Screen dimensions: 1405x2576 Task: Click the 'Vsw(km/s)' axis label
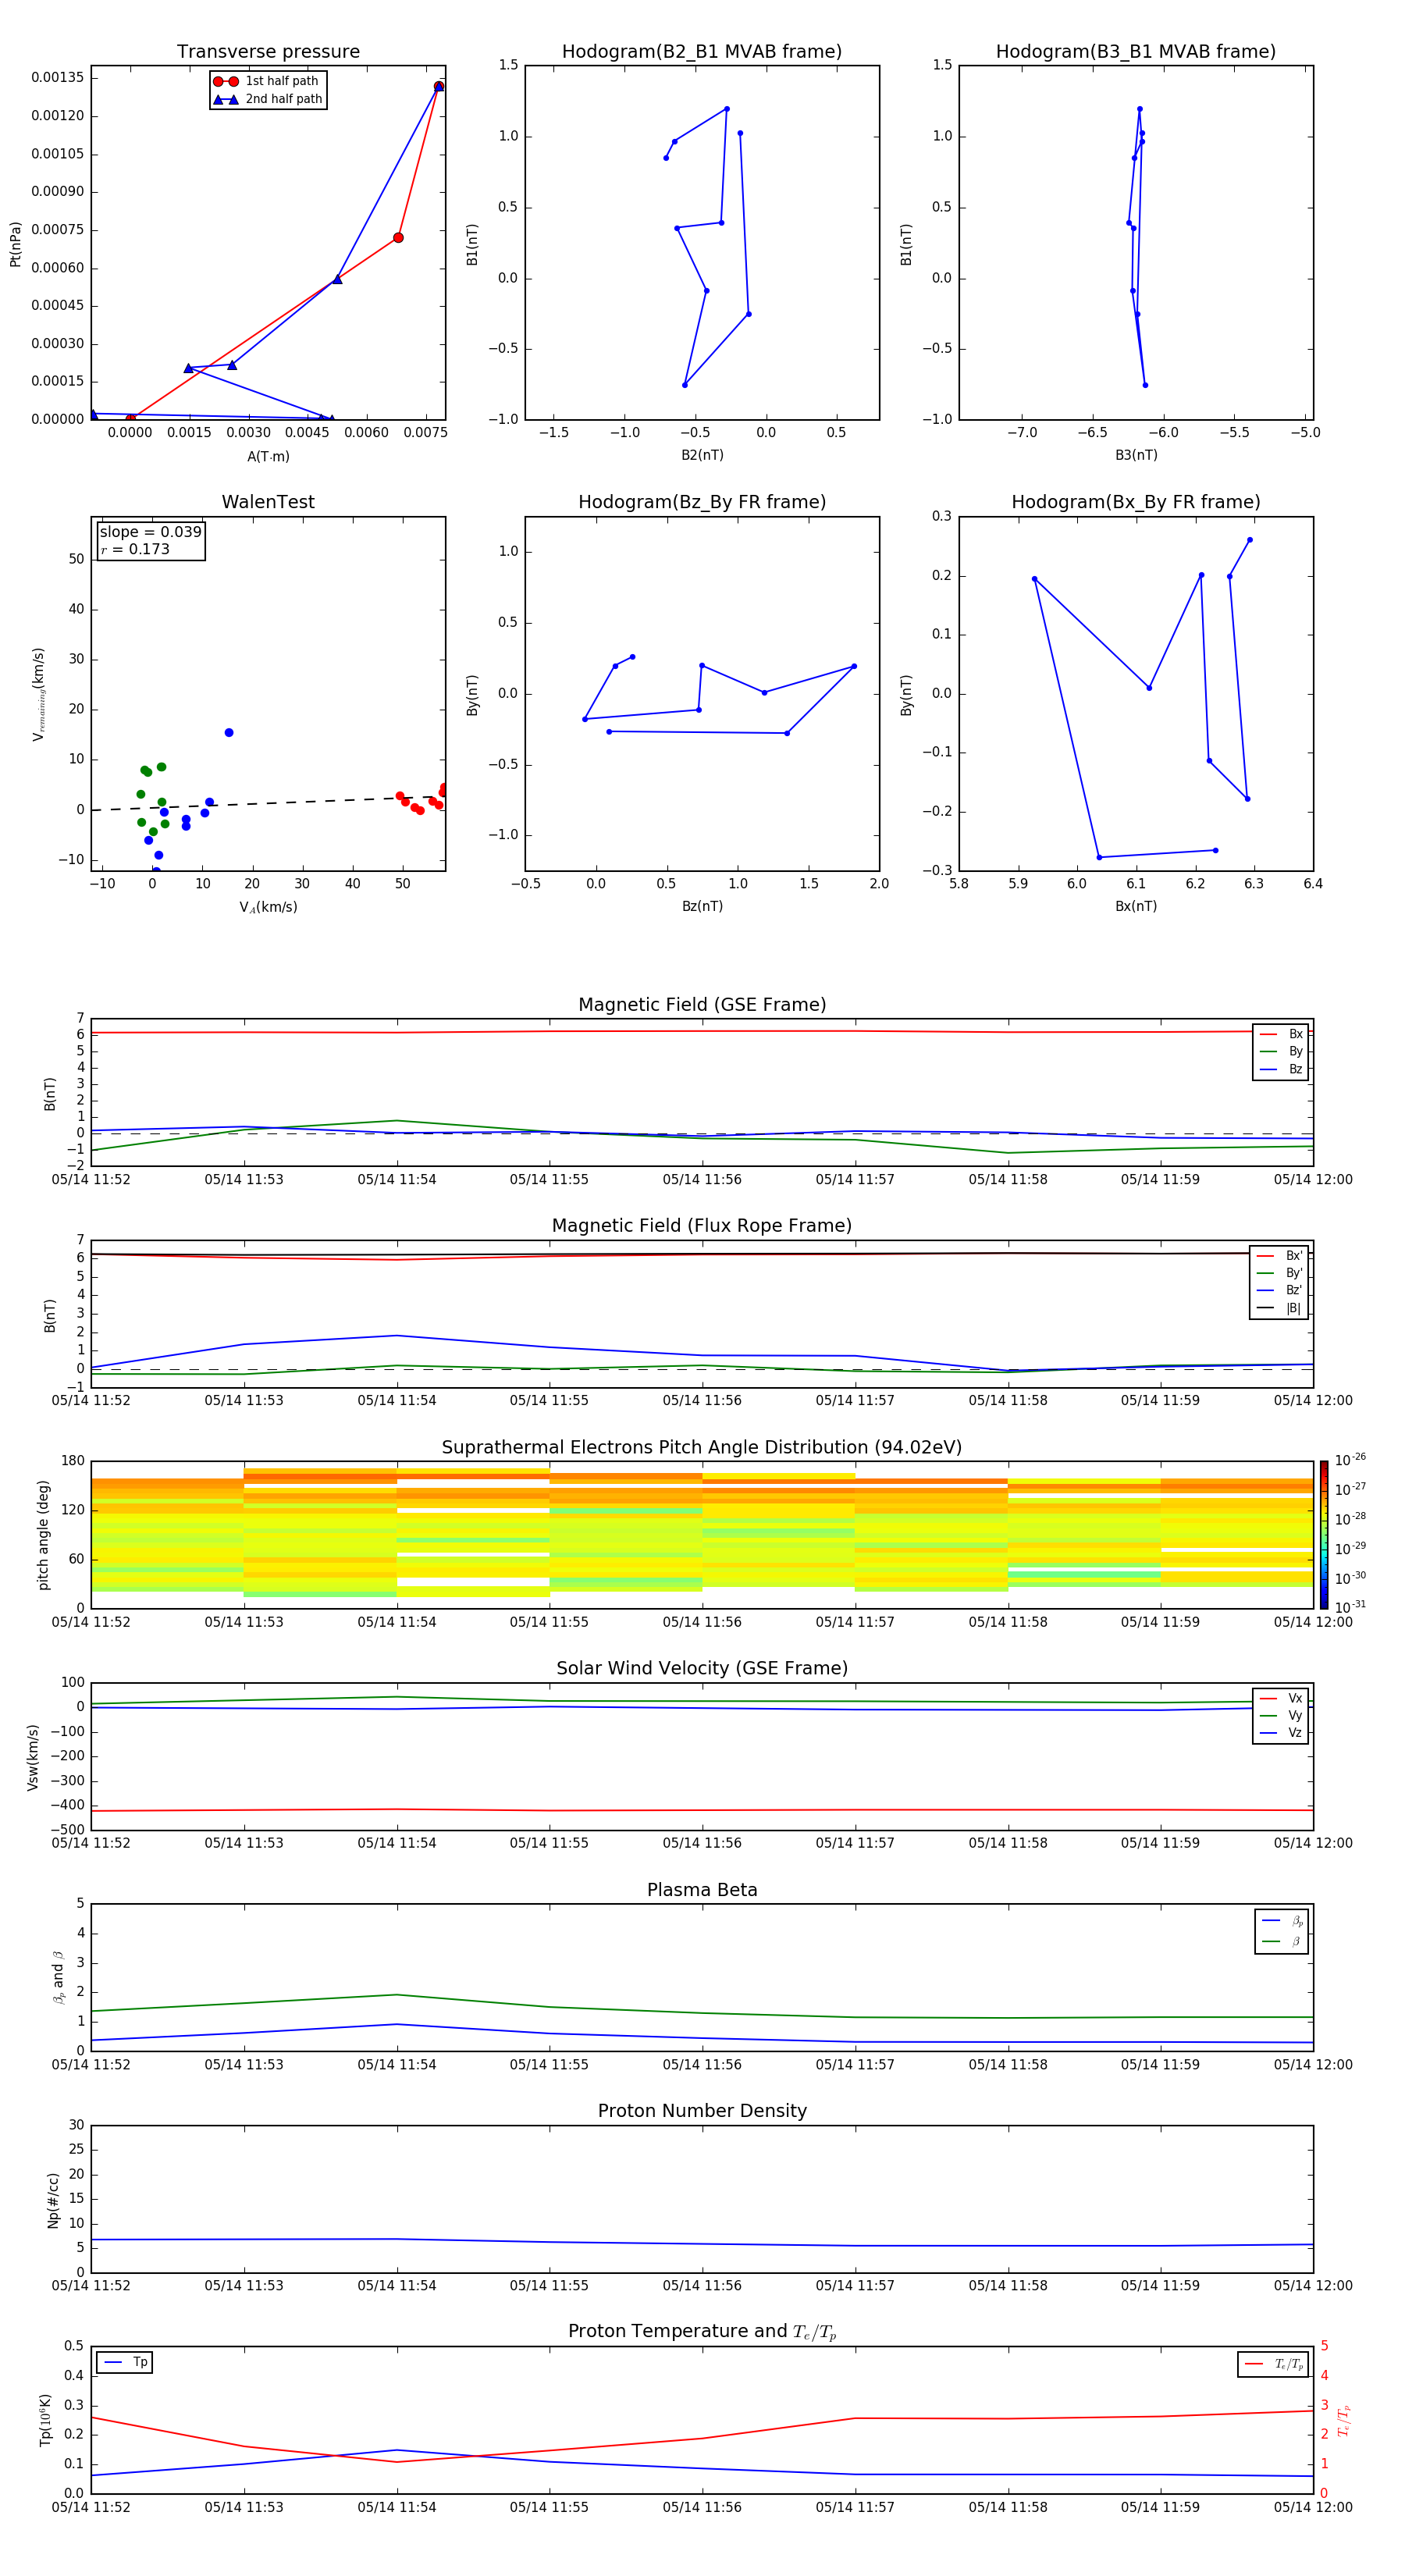(x=33, y=1756)
